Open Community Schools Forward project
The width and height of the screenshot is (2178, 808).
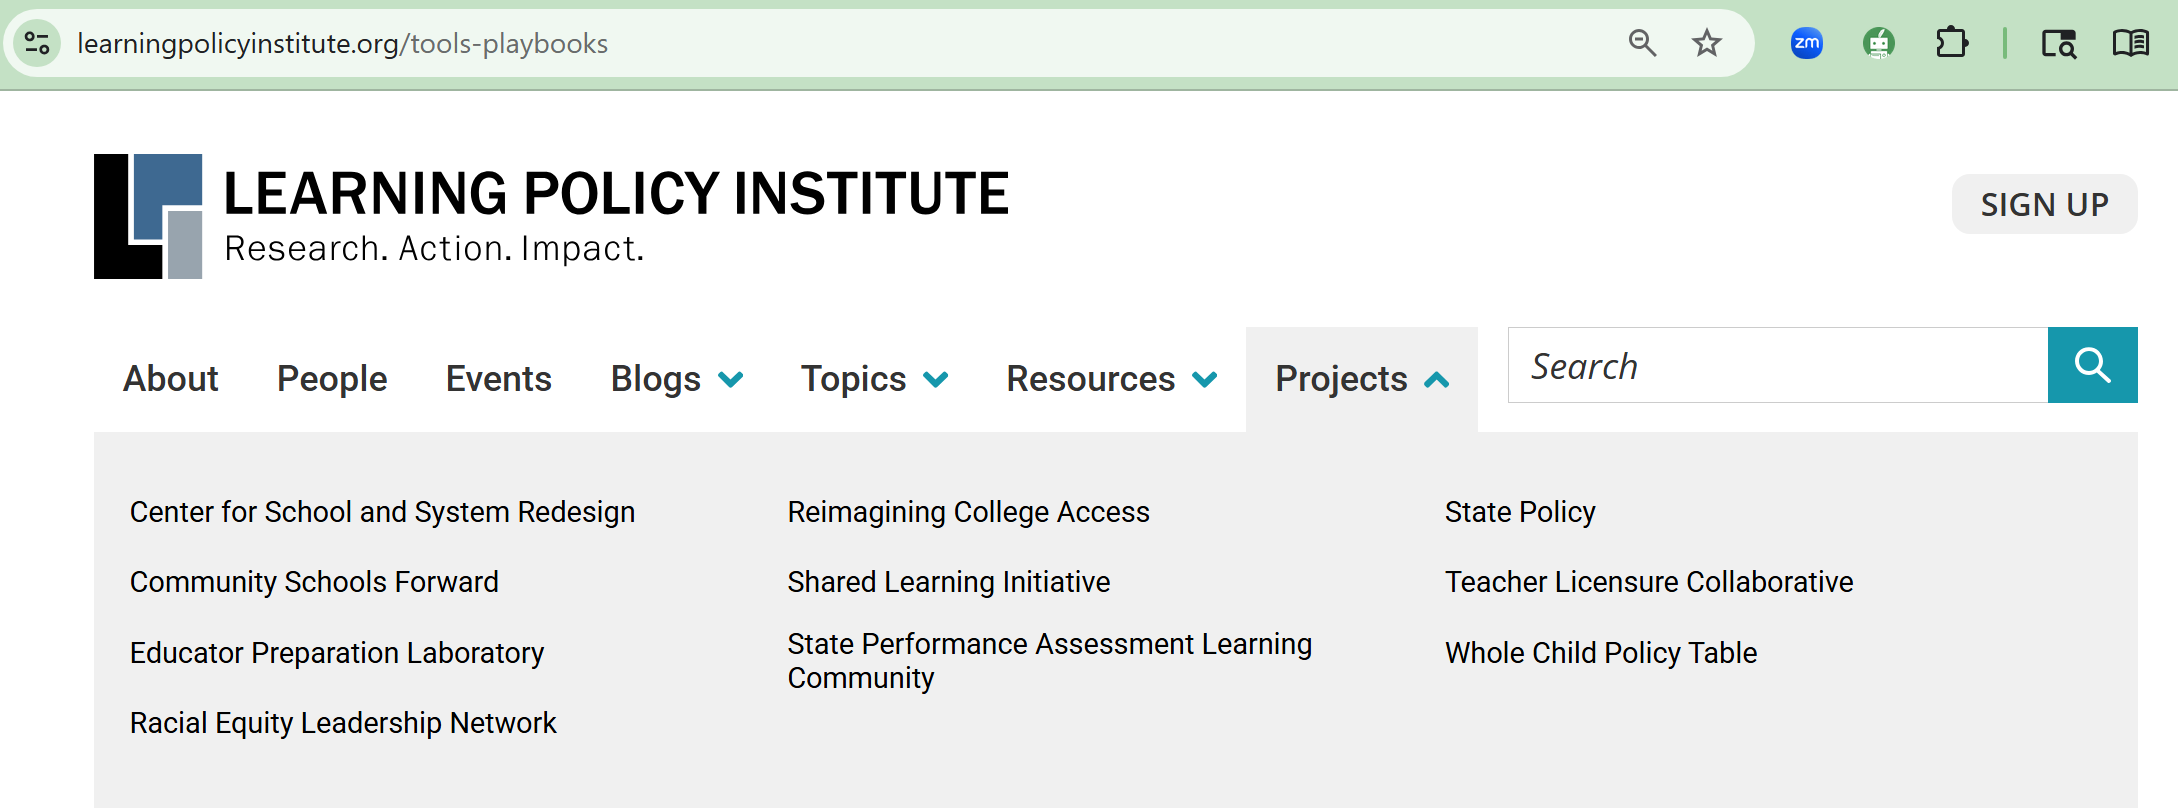314,581
